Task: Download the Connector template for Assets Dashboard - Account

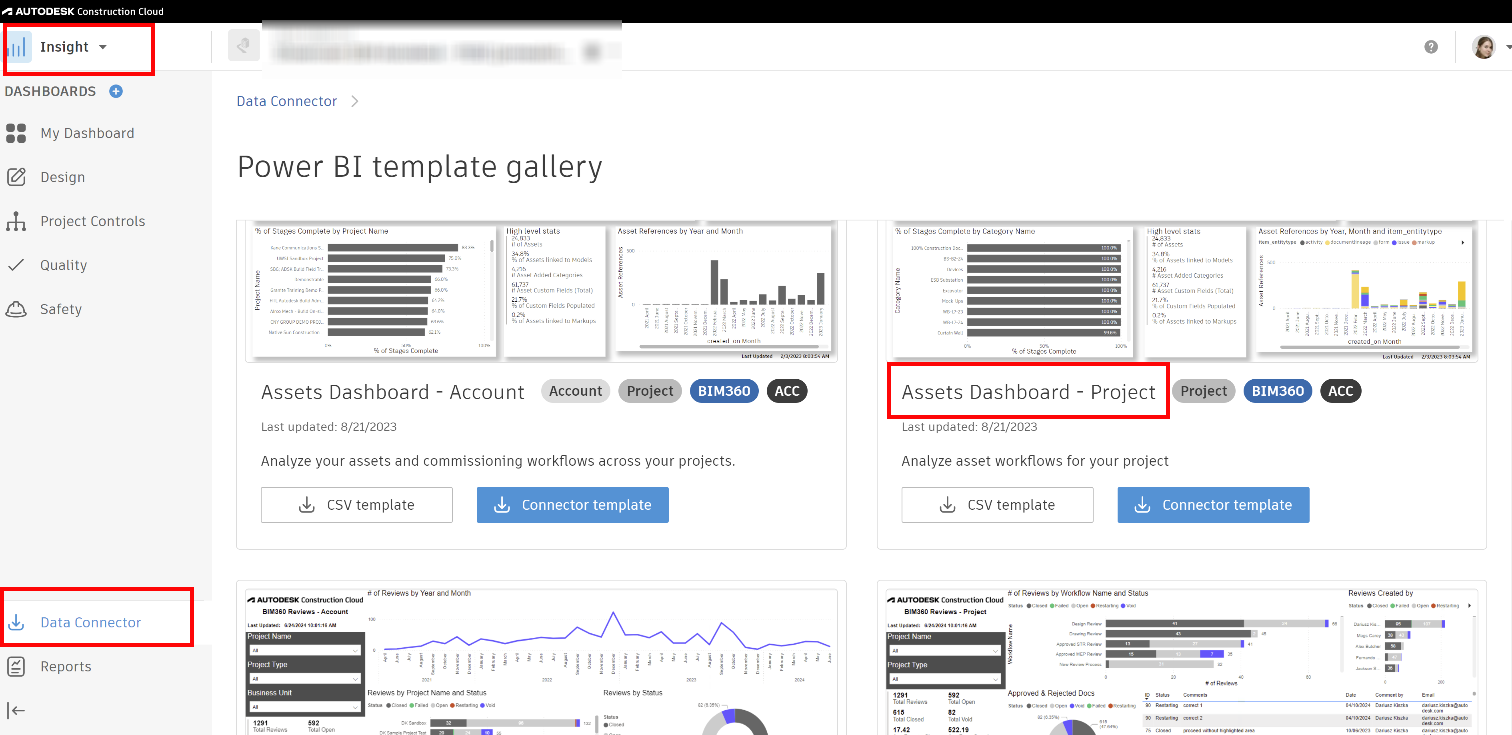Action: click(x=572, y=505)
